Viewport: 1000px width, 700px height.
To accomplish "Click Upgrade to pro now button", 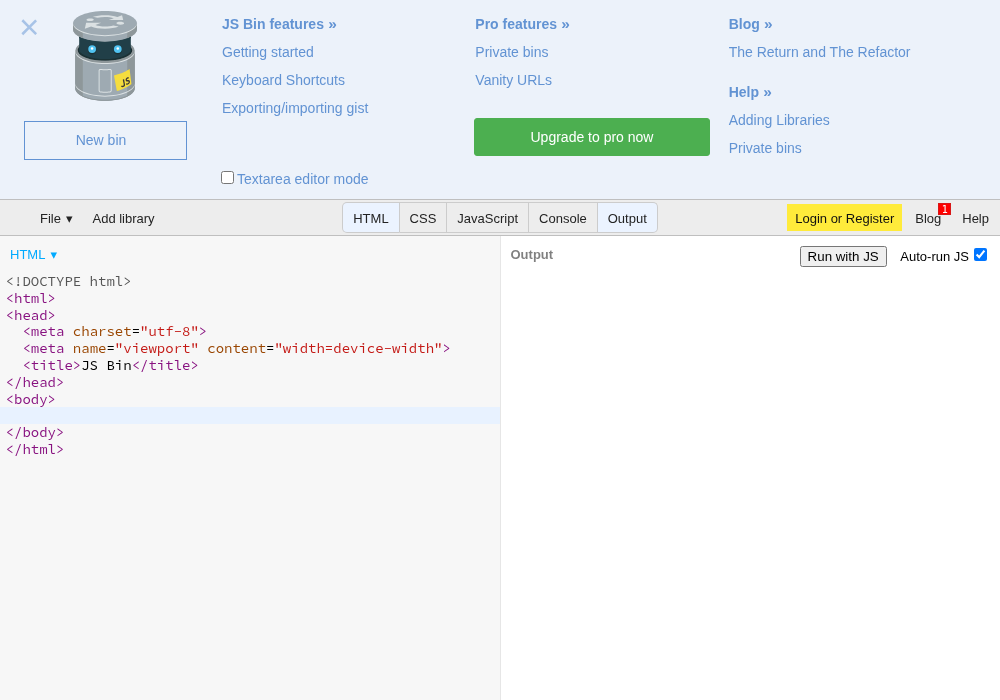I will [592, 137].
